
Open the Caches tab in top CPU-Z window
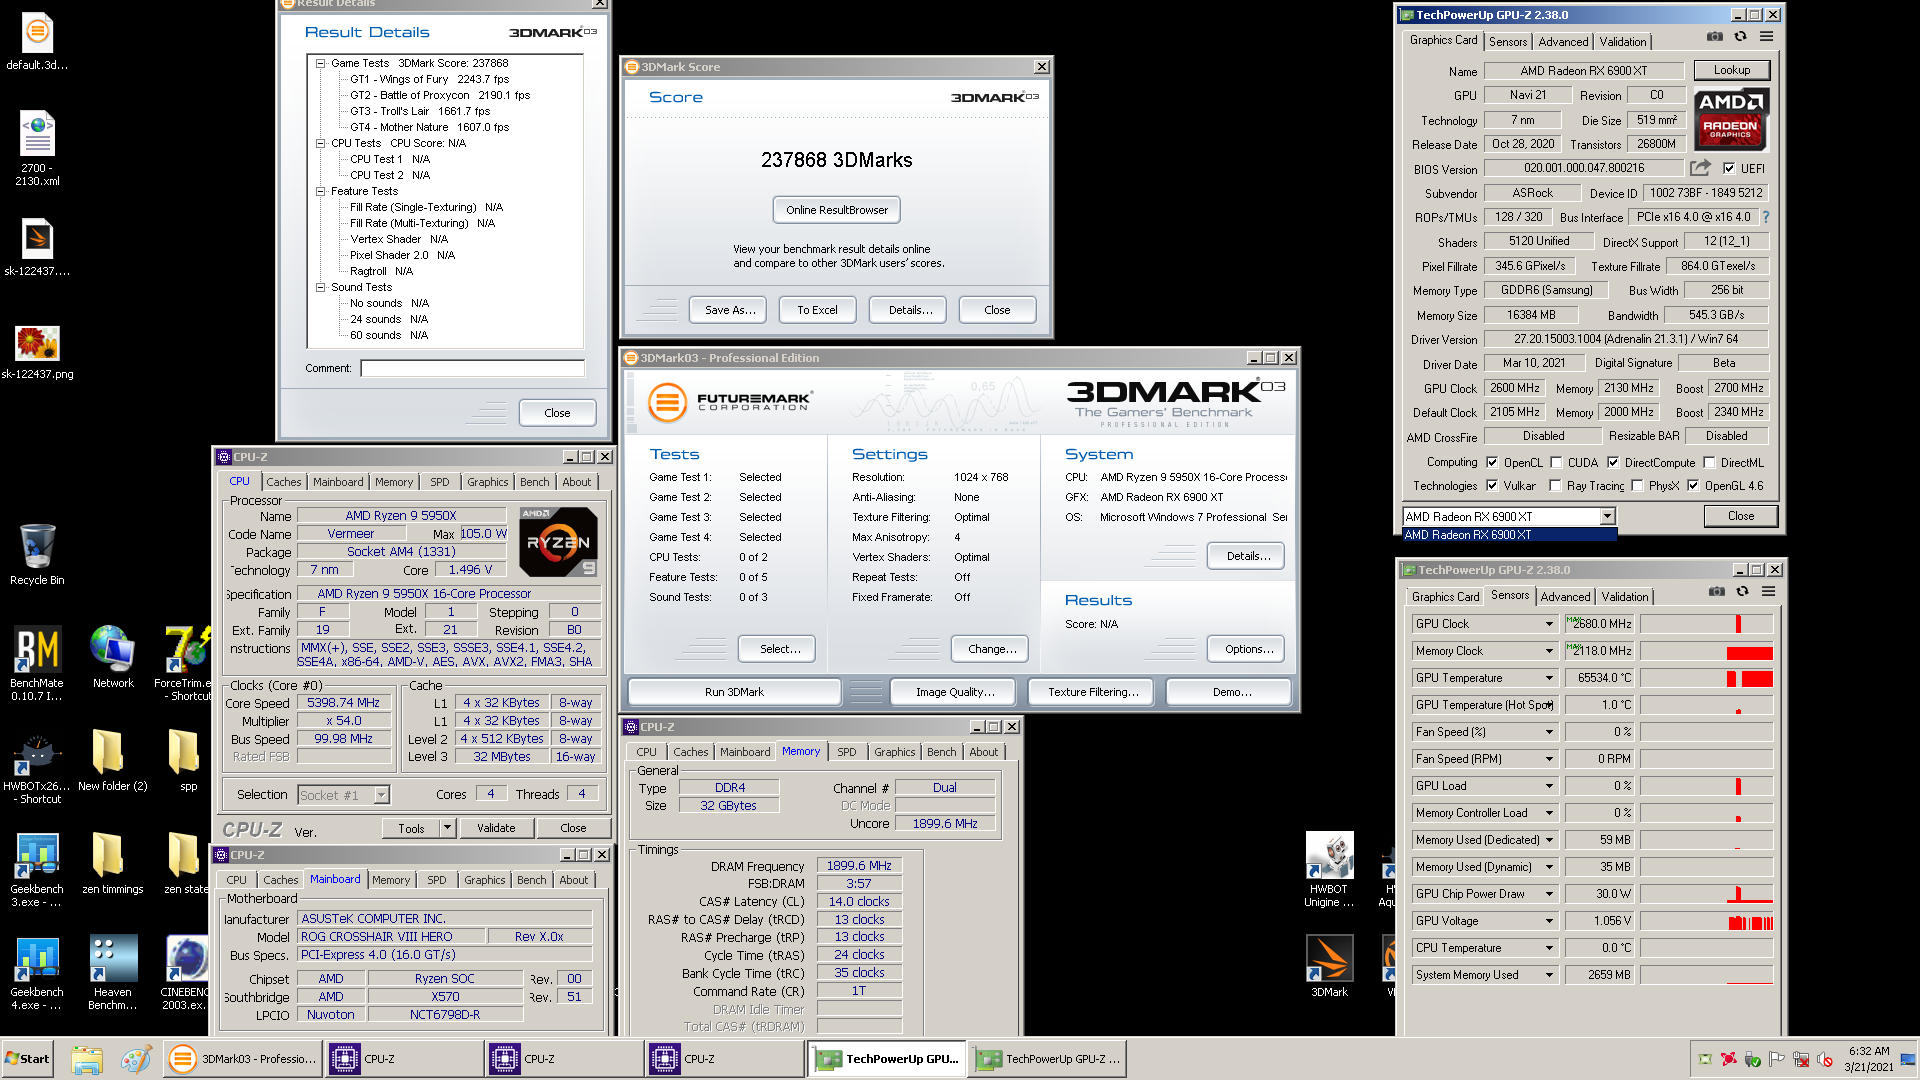click(x=283, y=482)
